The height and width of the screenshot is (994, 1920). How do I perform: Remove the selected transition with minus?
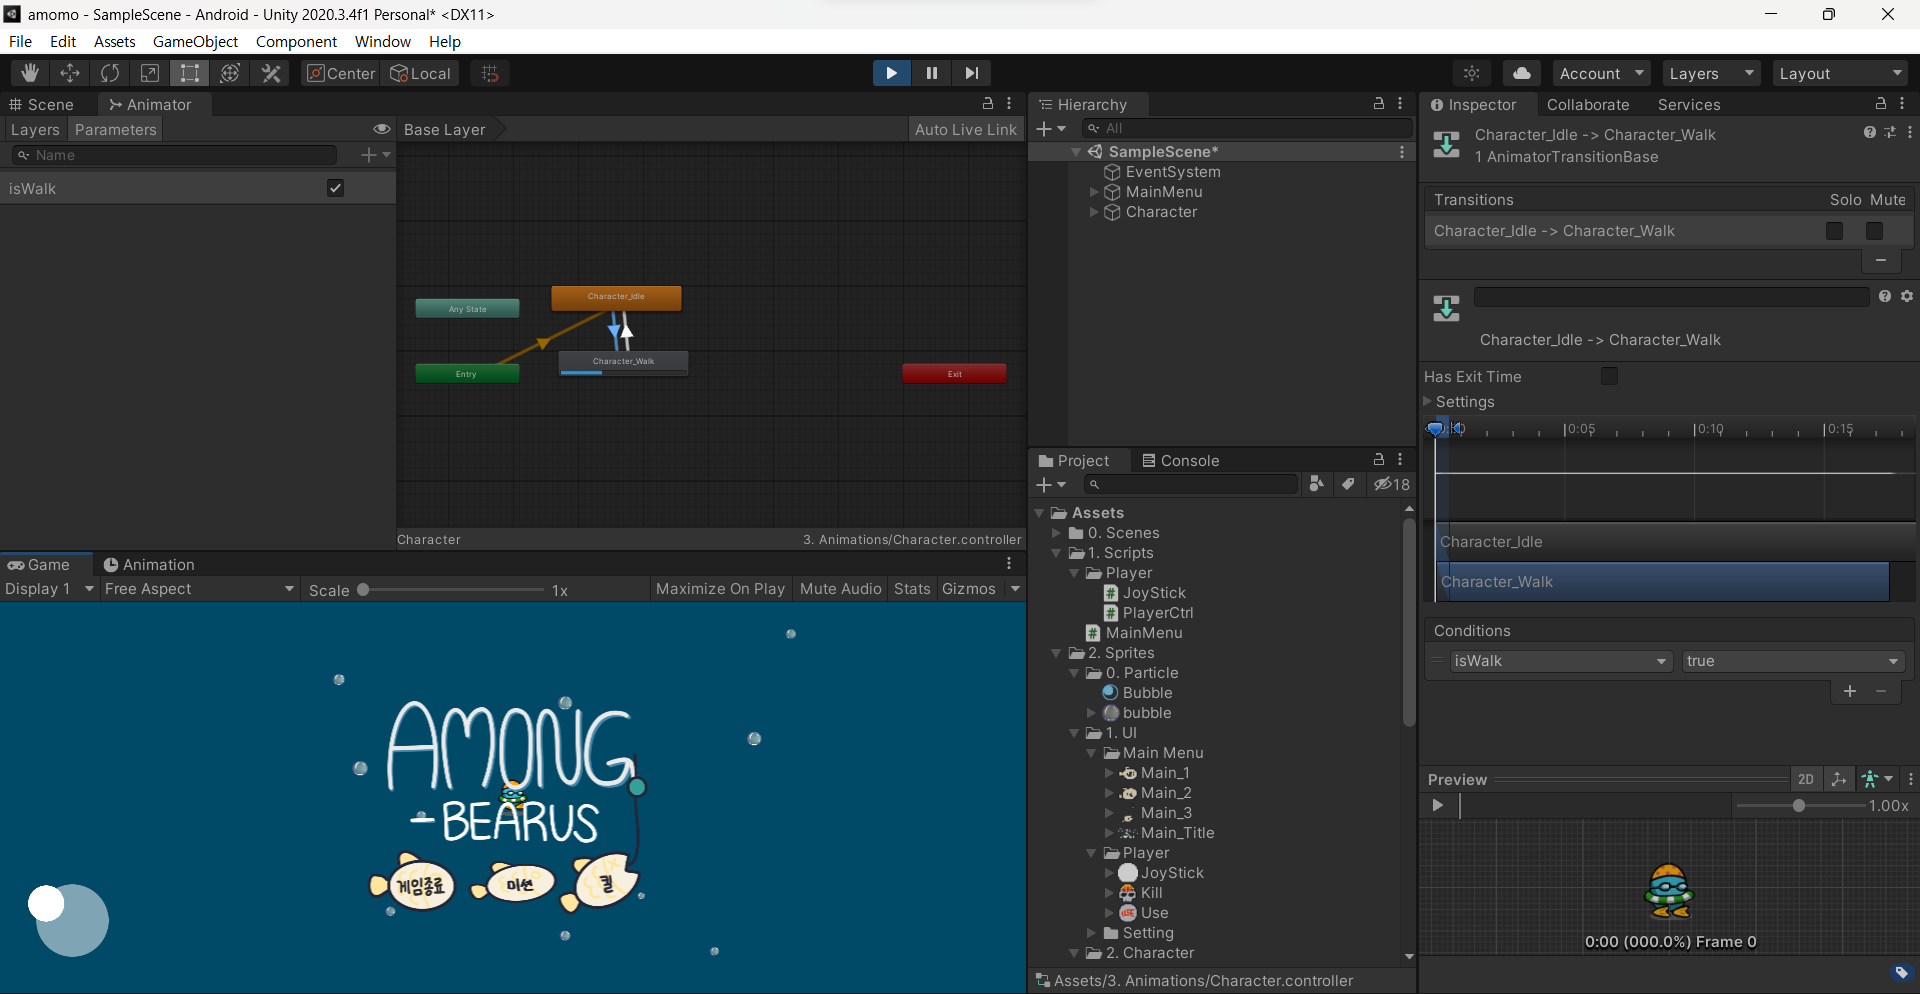[x=1881, y=260]
